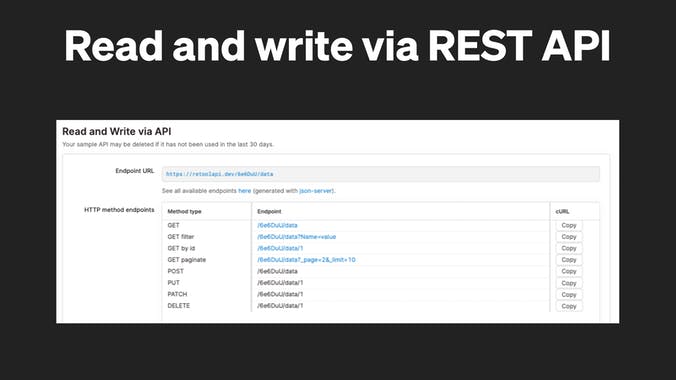Select the PATCH endpoint text

pyautogui.click(x=280, y=294)
